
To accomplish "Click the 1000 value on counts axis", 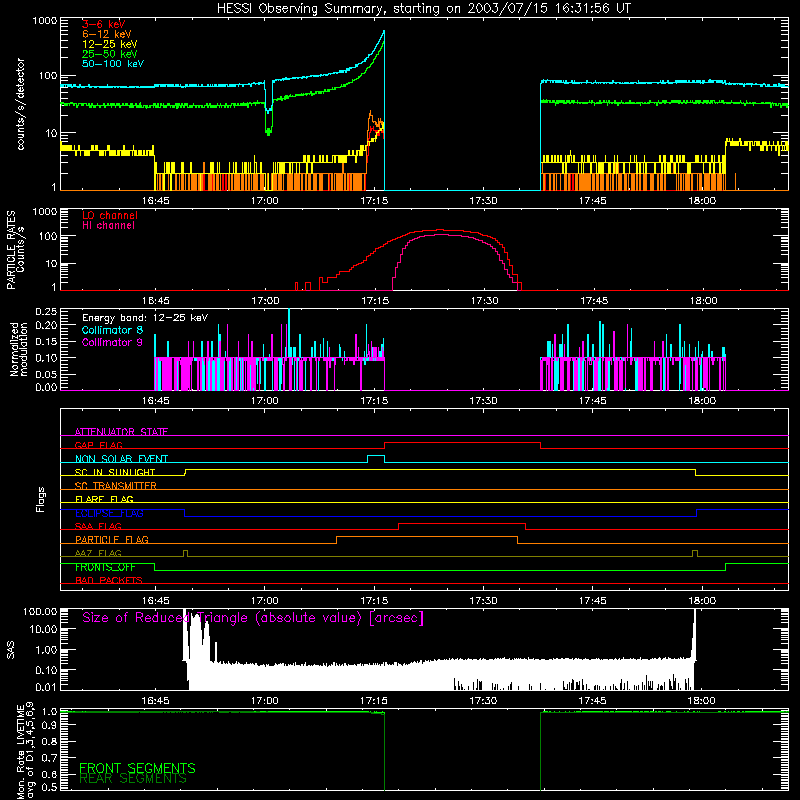I will click(45, 21).
